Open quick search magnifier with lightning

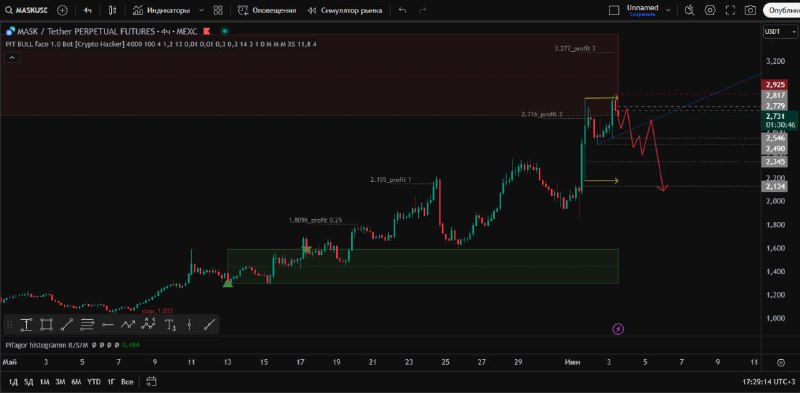(x=689, y=10)
